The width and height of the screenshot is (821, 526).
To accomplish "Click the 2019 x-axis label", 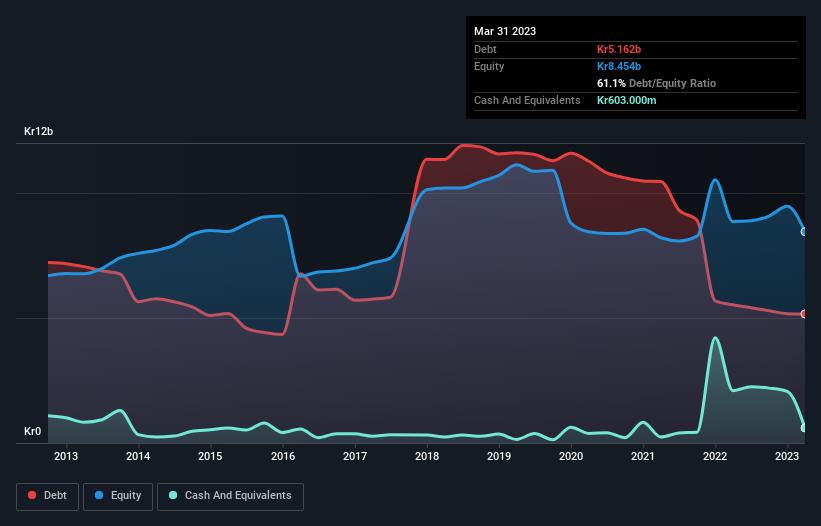I will click(x=499, y=456).
